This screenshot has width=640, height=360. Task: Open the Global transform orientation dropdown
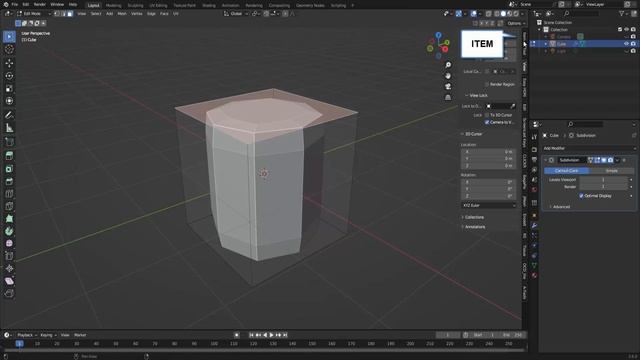236,13
